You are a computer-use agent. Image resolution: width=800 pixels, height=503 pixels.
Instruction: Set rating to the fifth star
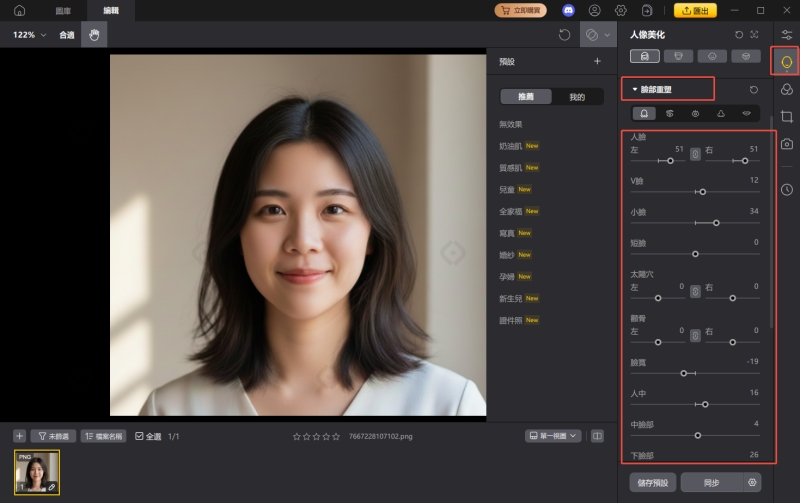click(336, 437)
